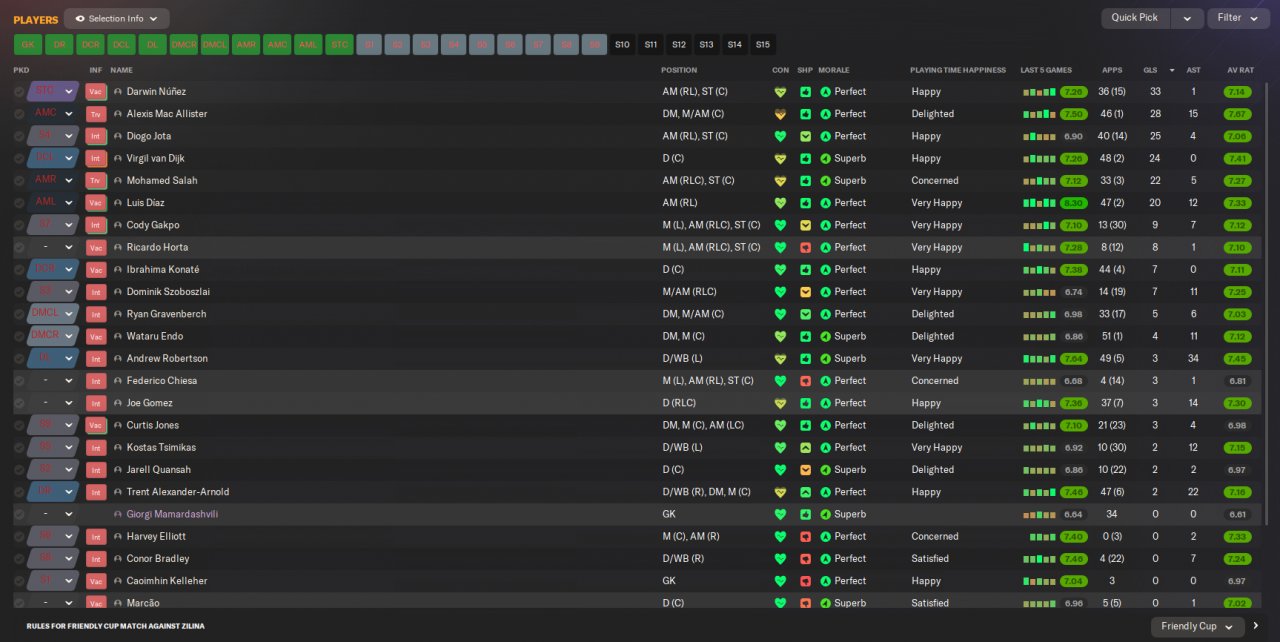Select the S15 substitute slot
1280x642 pixels.
click(x=763, y=44)
